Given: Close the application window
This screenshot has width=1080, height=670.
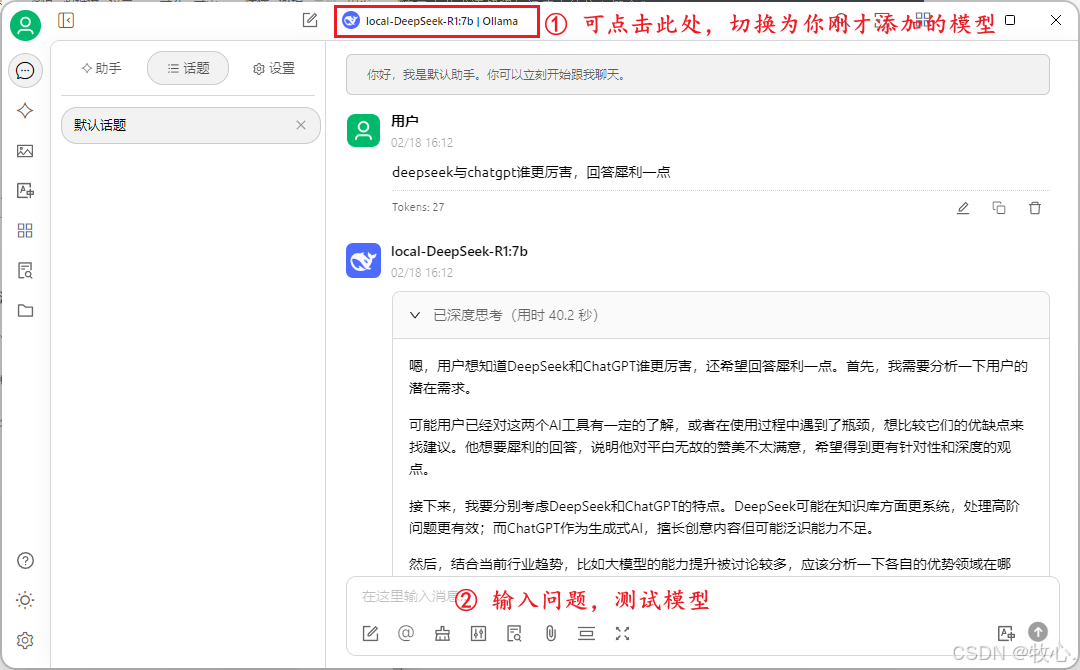Looking at the screenshot, I should point(1056,21).
